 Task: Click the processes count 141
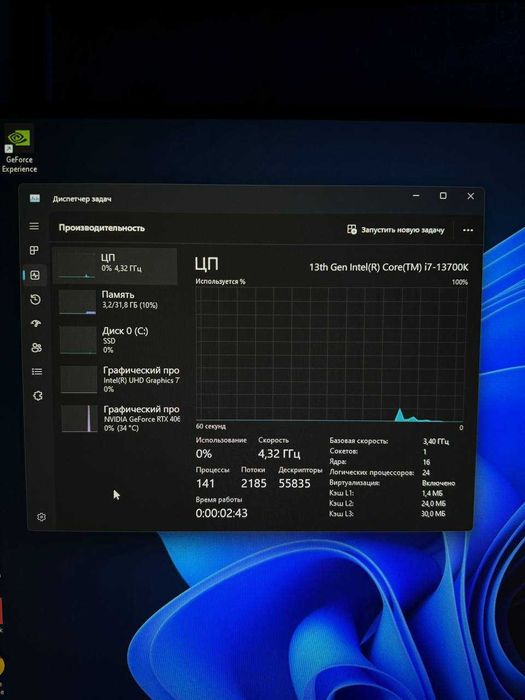coord(205,483)
